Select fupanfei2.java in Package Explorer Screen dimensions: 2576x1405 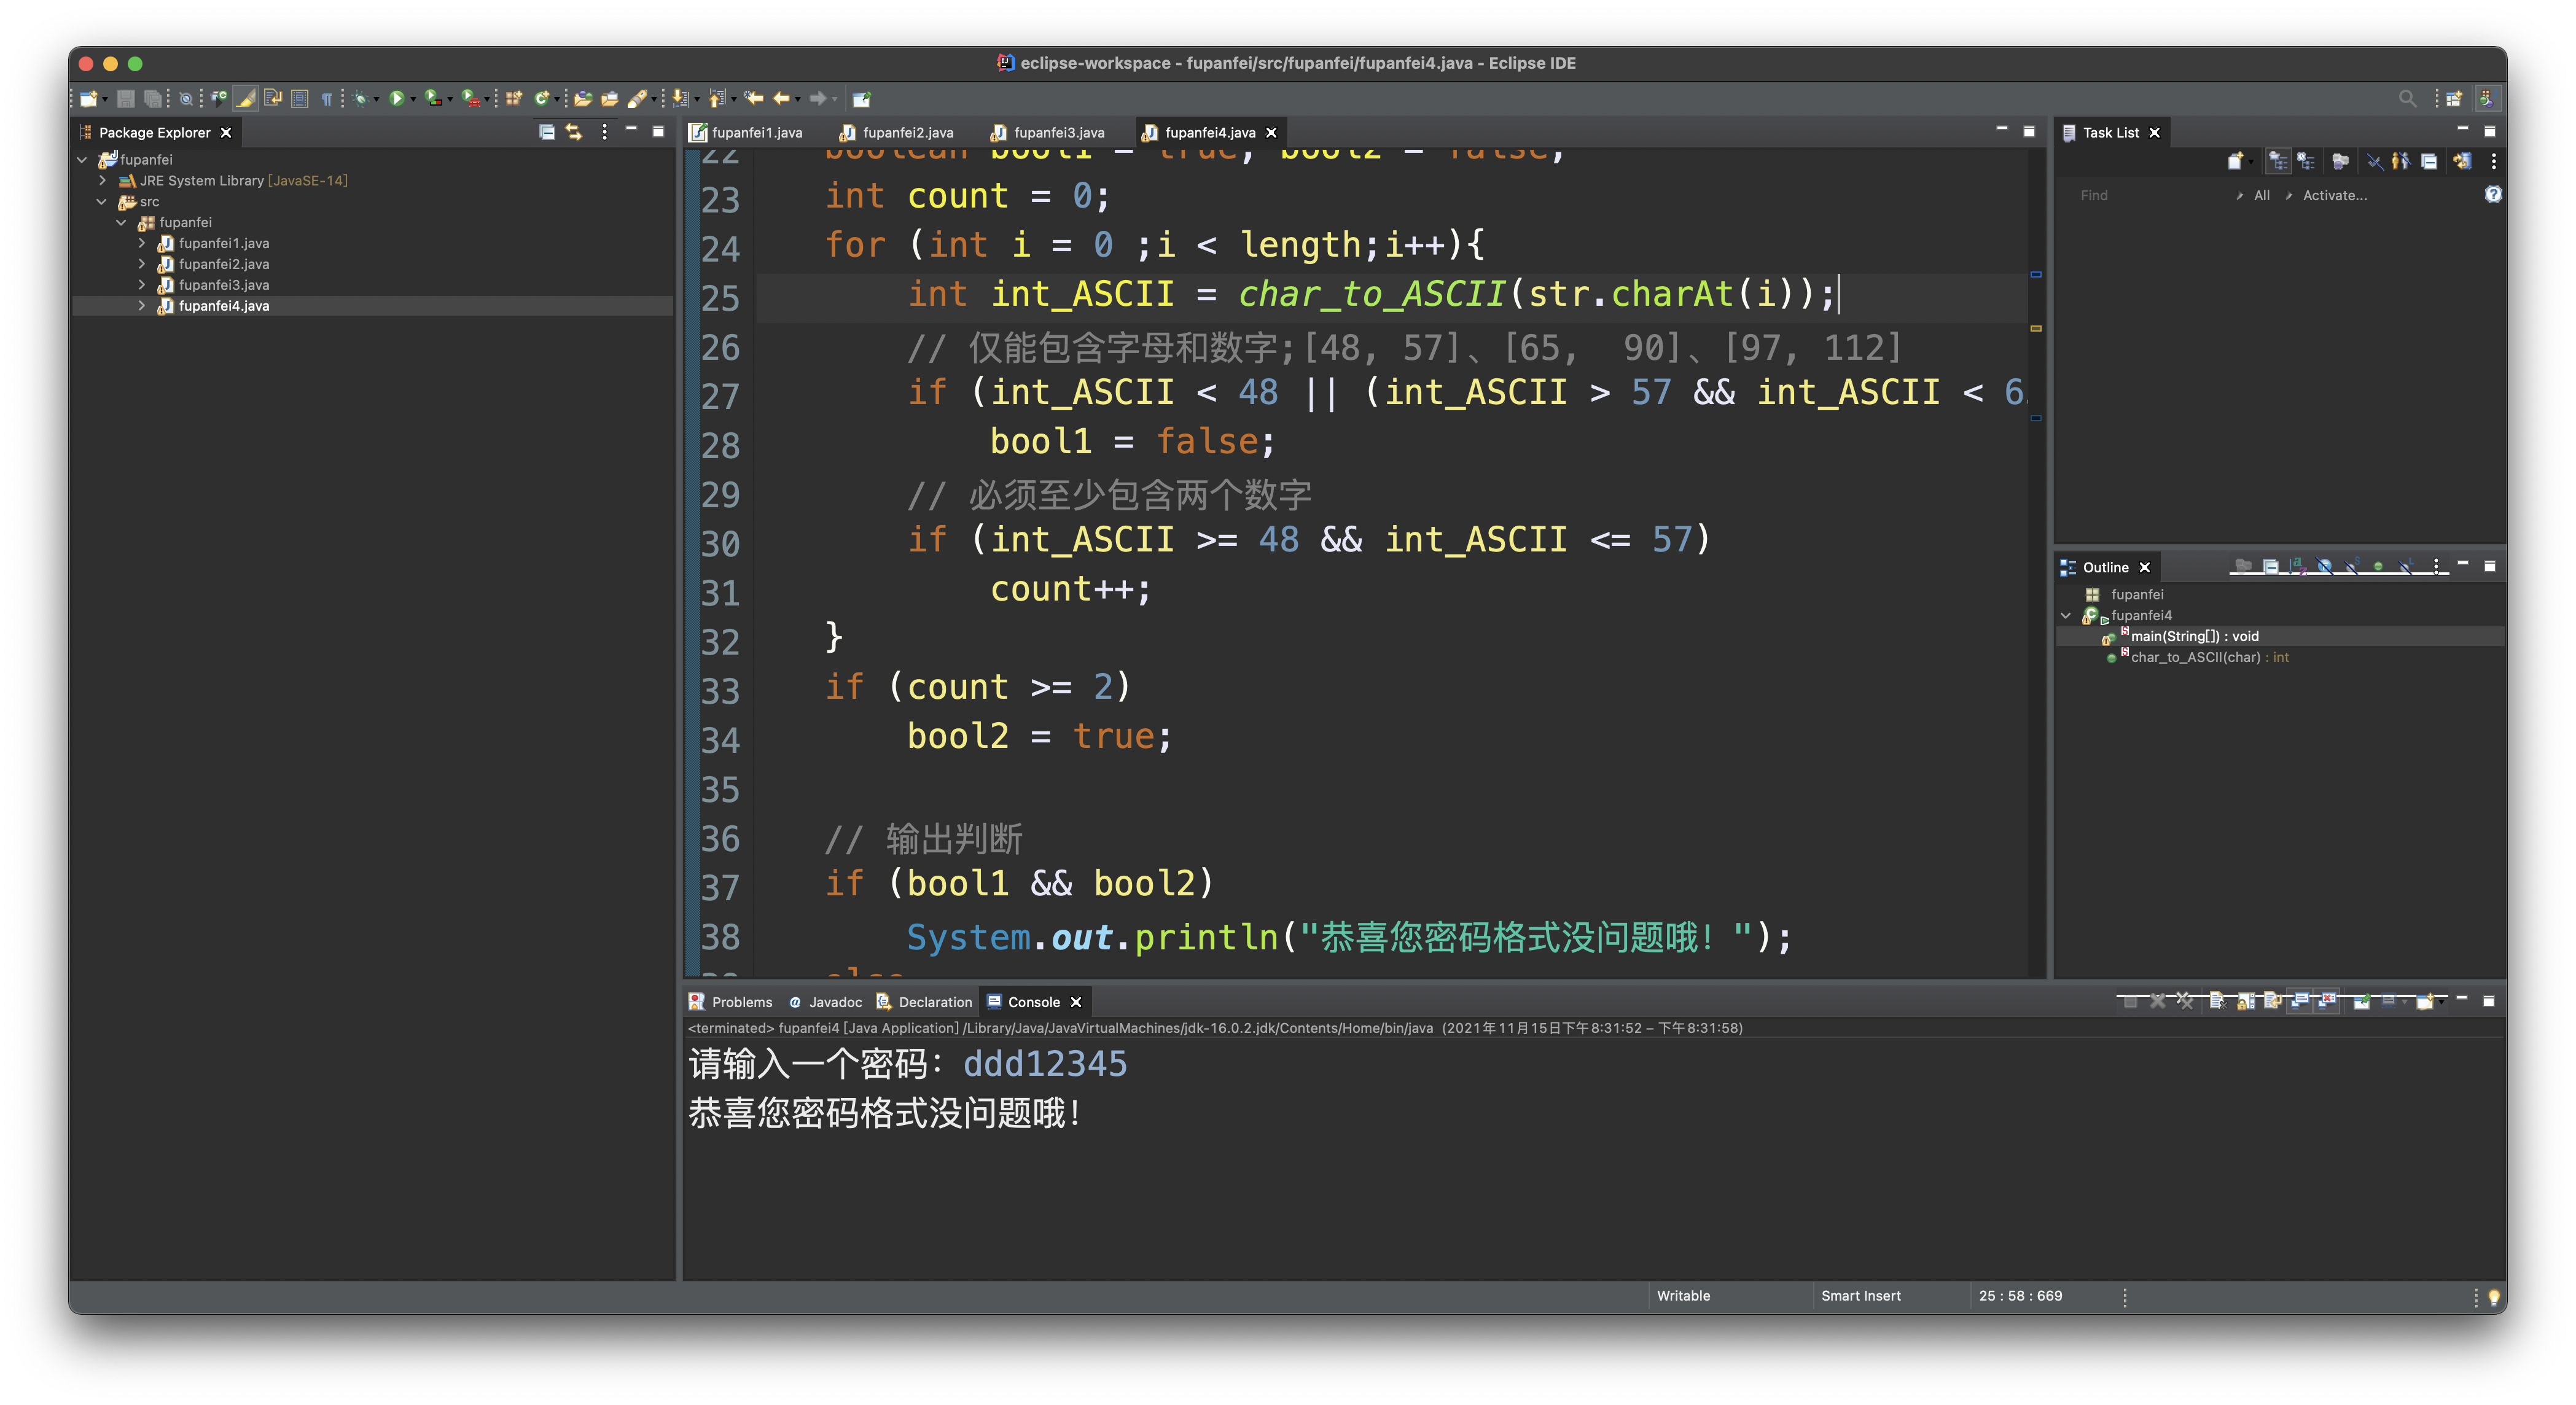pos(223,264)
